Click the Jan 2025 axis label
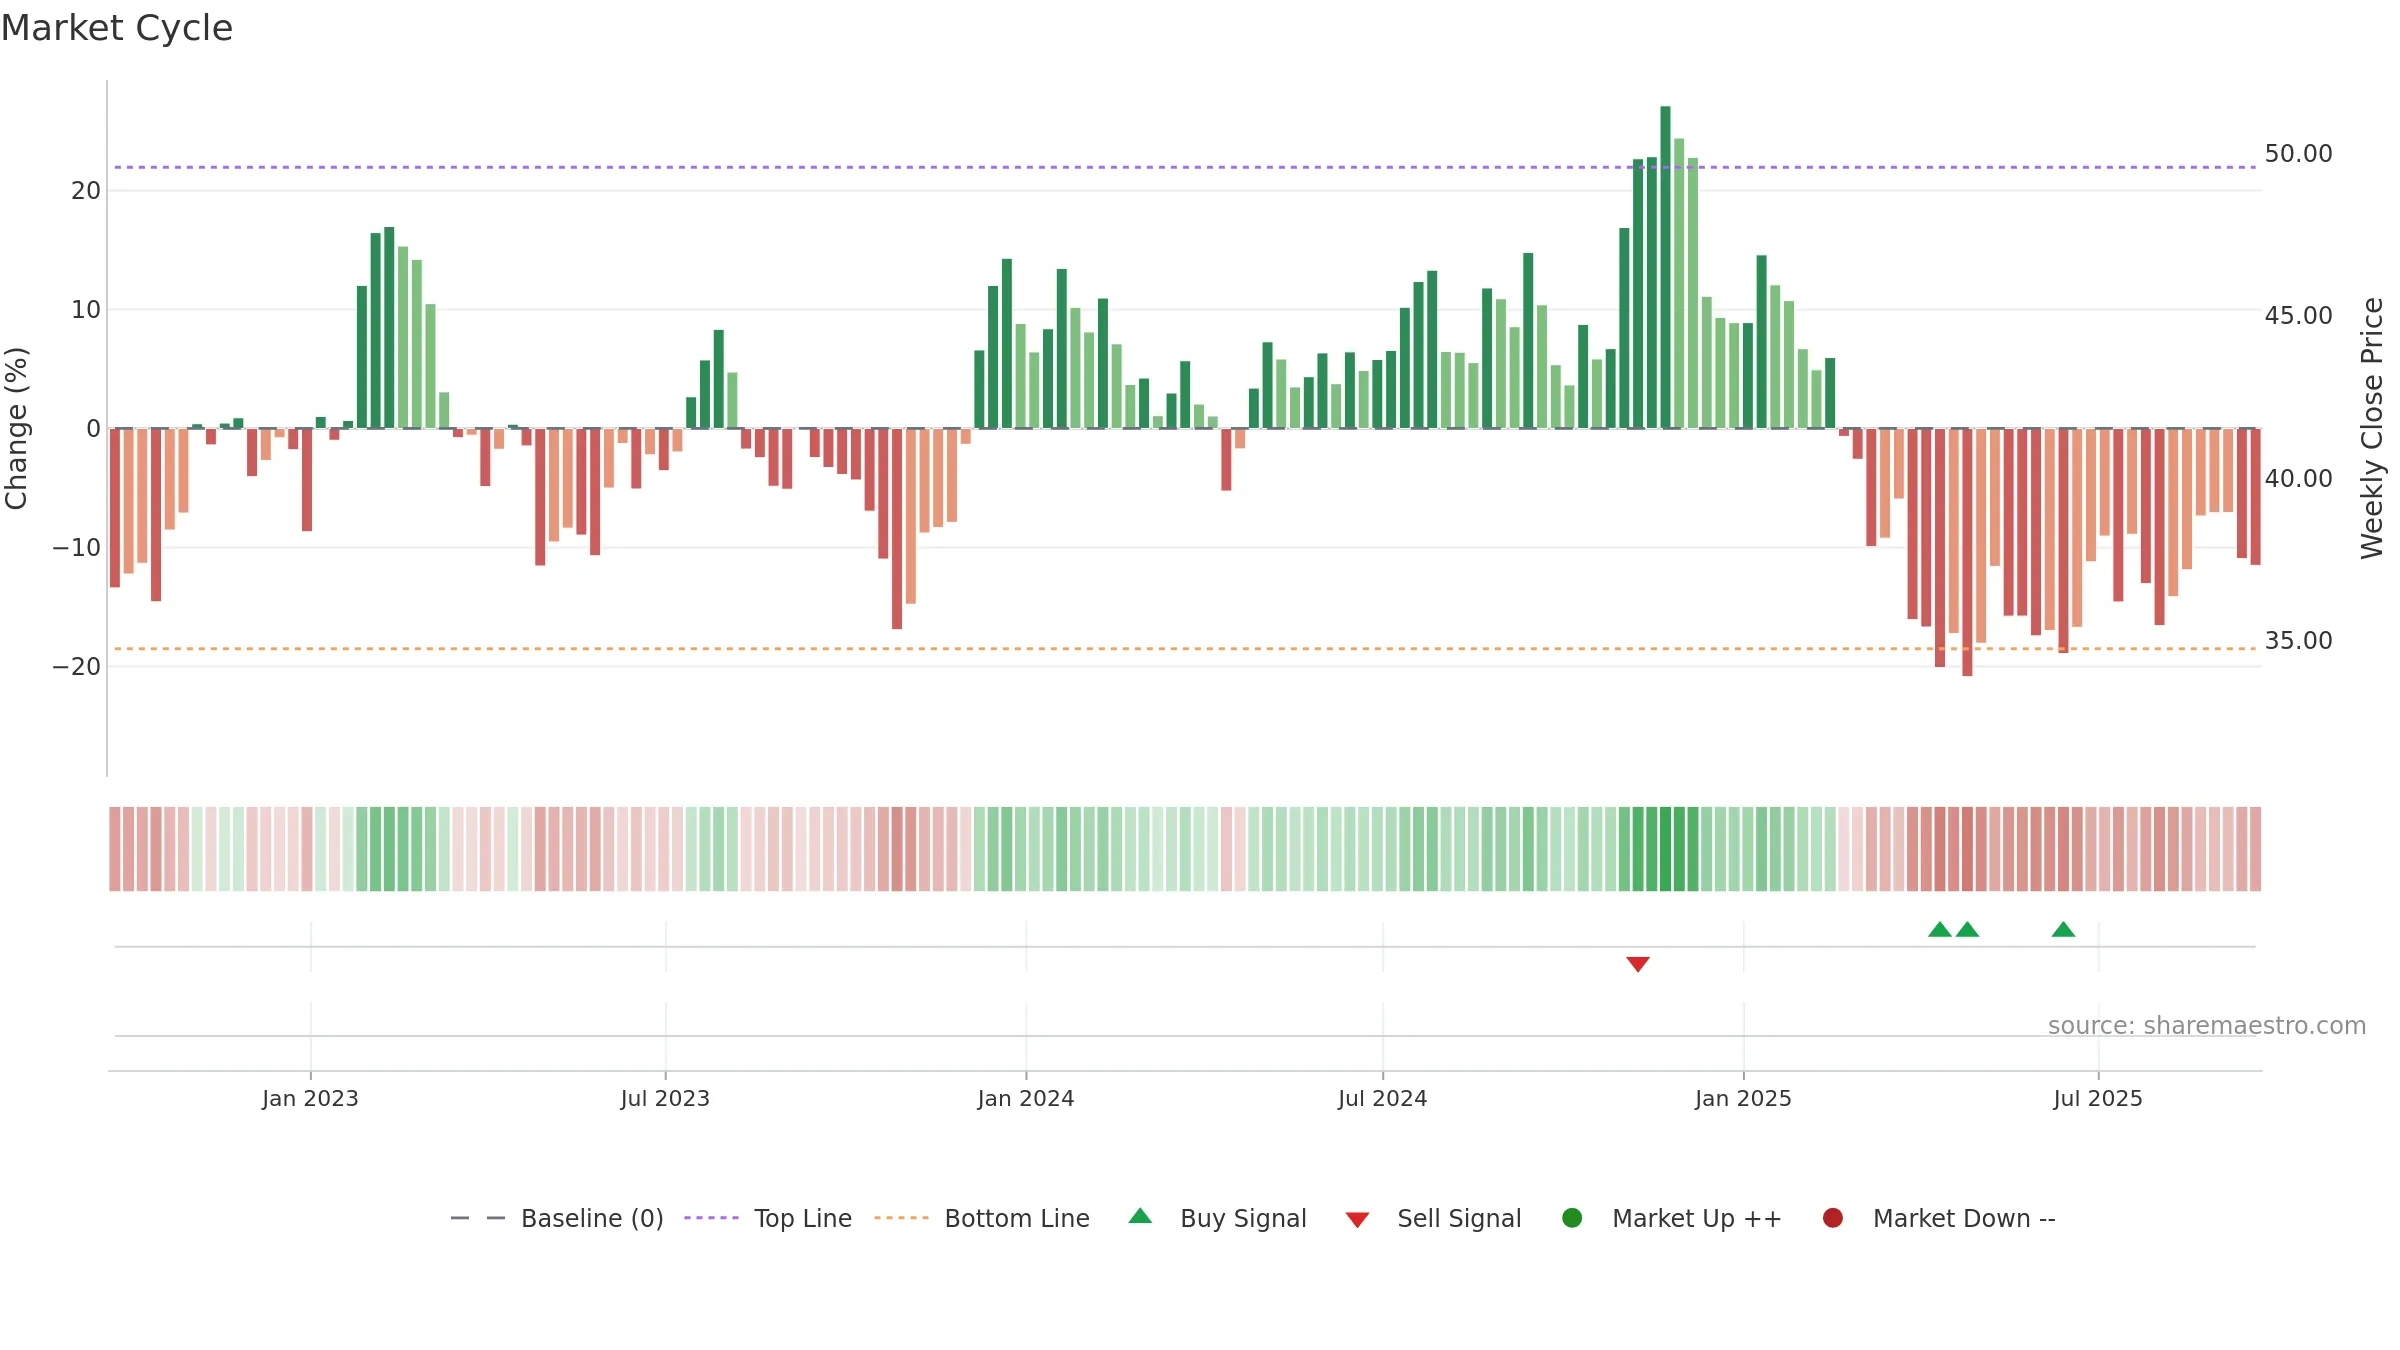The height and width of the screenshot is (1350, 2400). [1743, 1099]
